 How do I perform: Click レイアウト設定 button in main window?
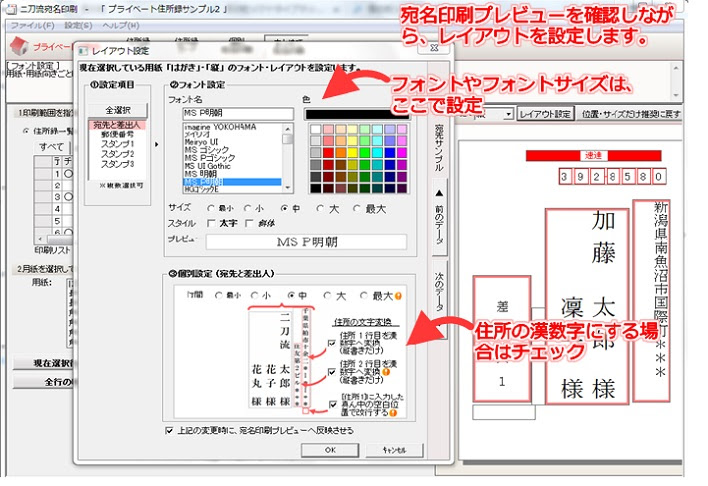tap(545, 114)
